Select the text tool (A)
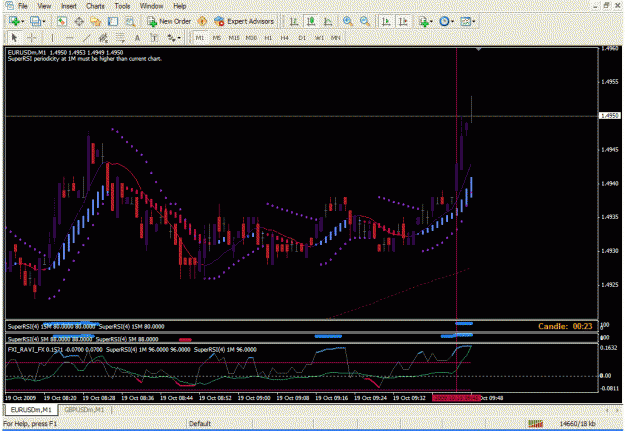The height and width of the screenshot is (431, 625). point(137,38)
